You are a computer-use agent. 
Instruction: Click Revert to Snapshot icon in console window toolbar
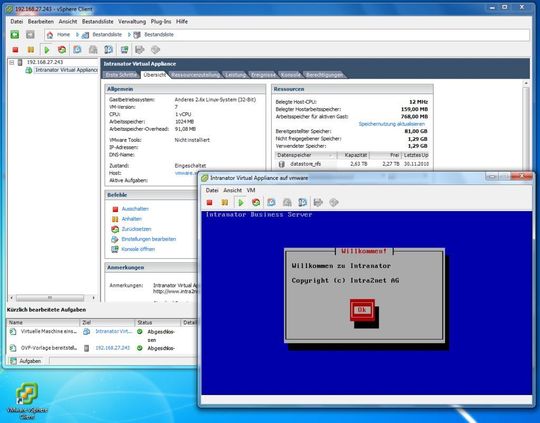click(287, 203)
